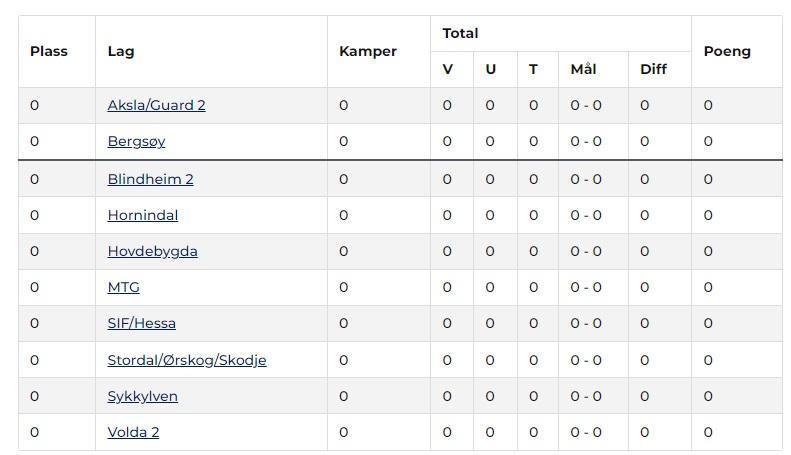Click the Total group header
Viewport: 791px width, 455px height.
(461, 33)
